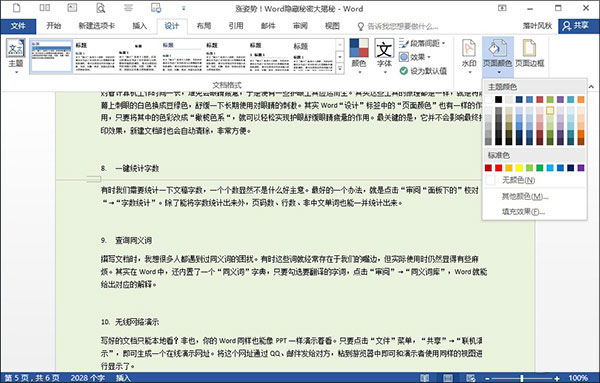Switch to the 布局 layout tab

[204, 26]
